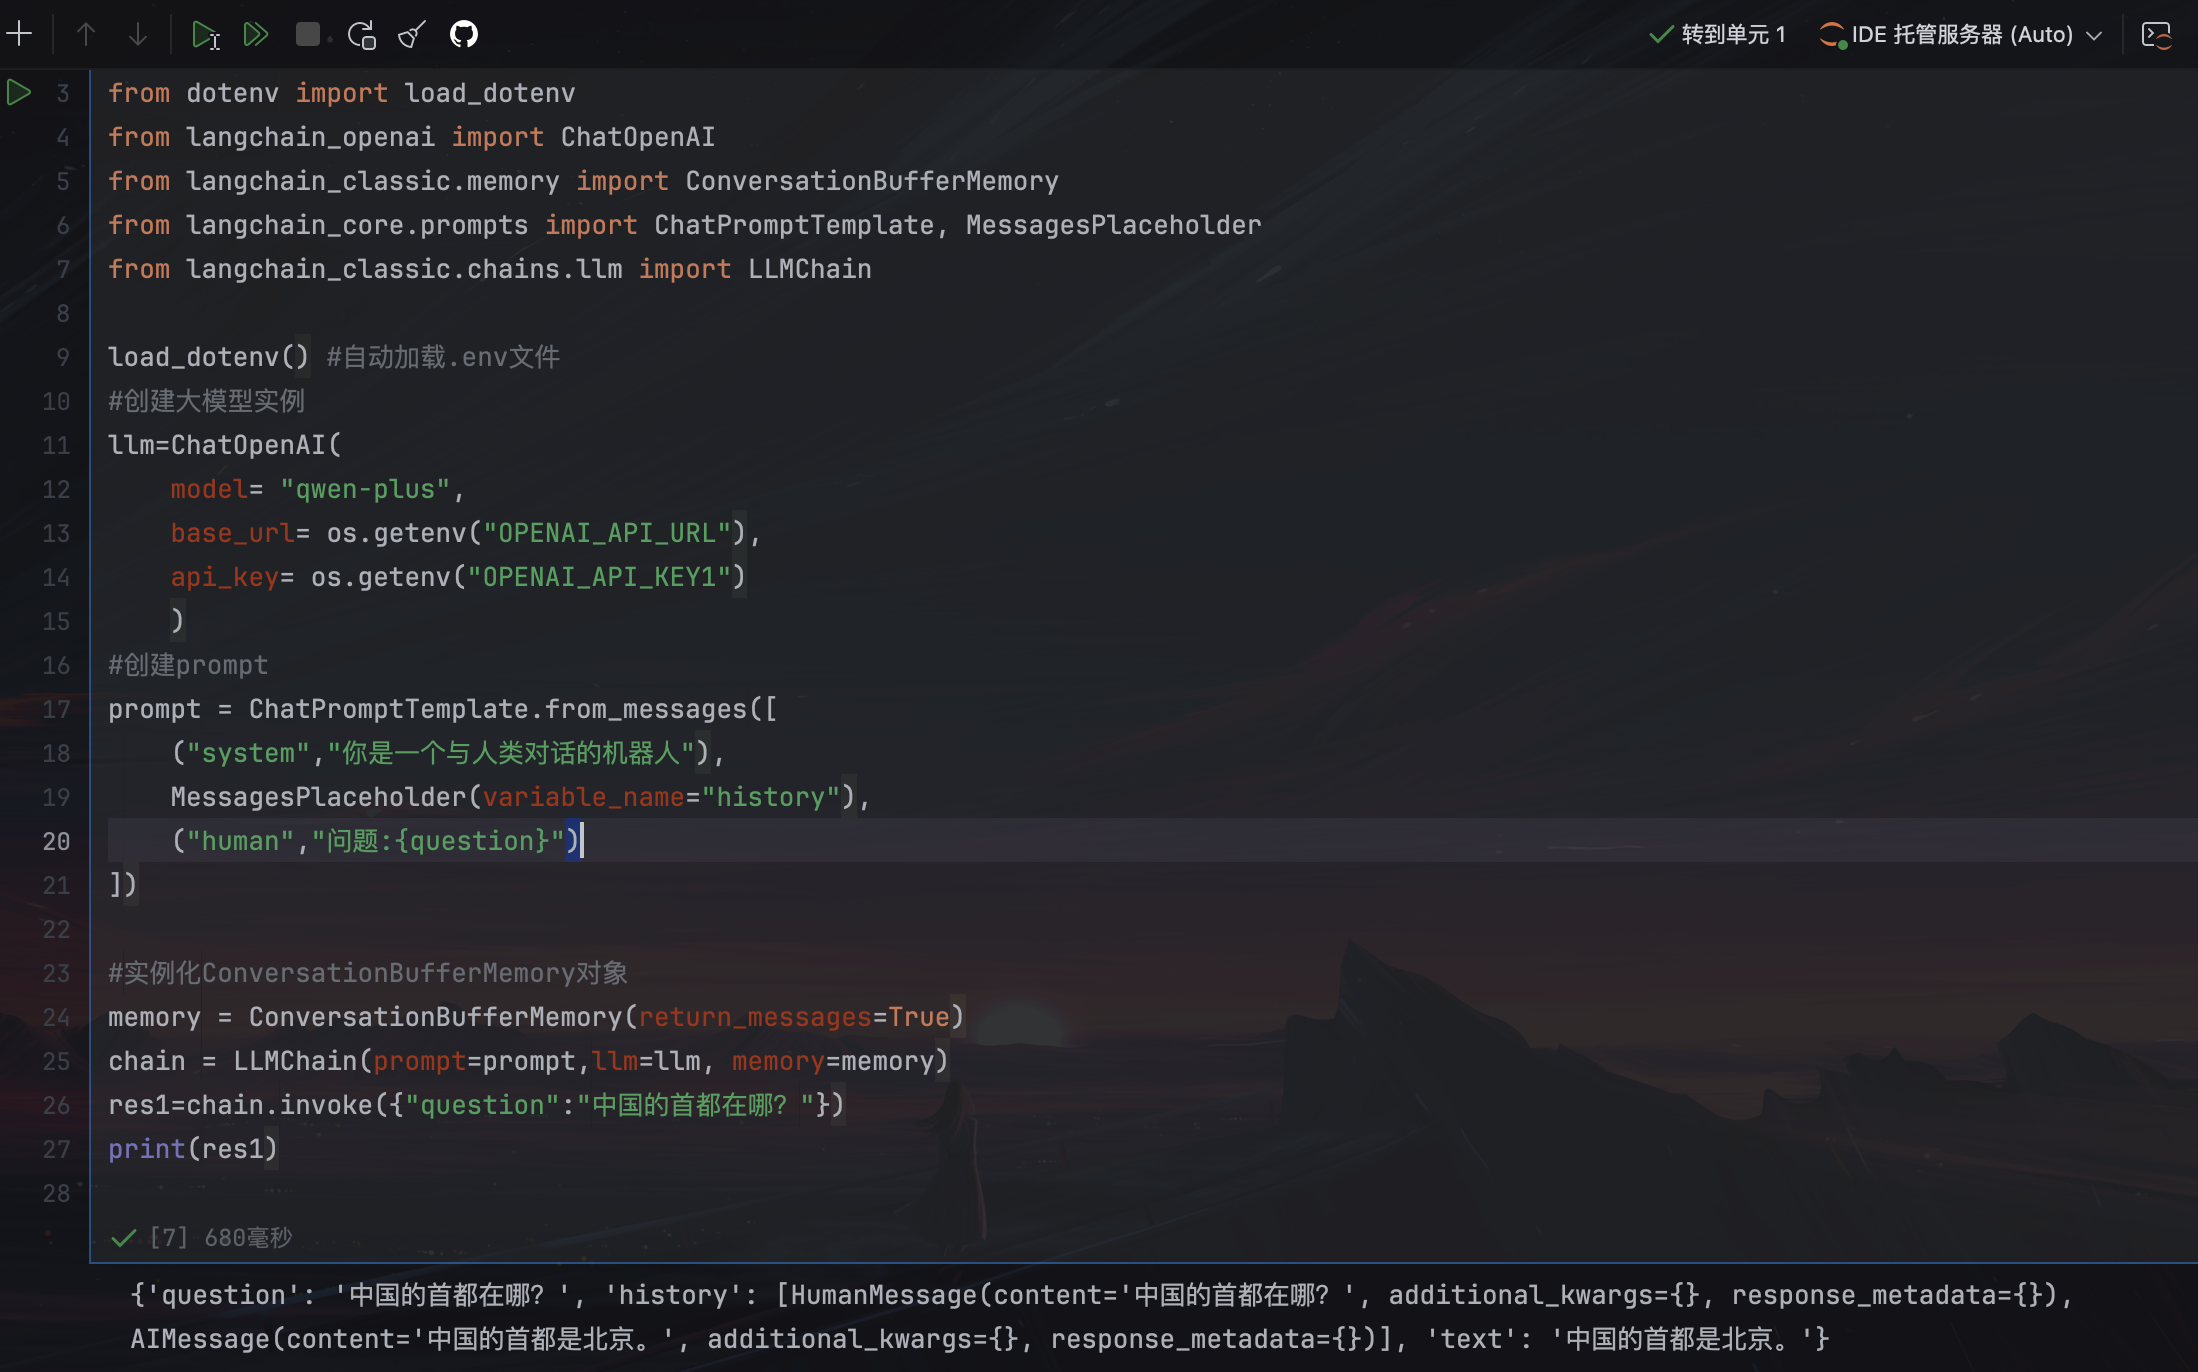The image size is (2198, 1372).
Task: Open the IDE 托管服务器 (Auto) dropdown
Action: [x=1960, y=35]
